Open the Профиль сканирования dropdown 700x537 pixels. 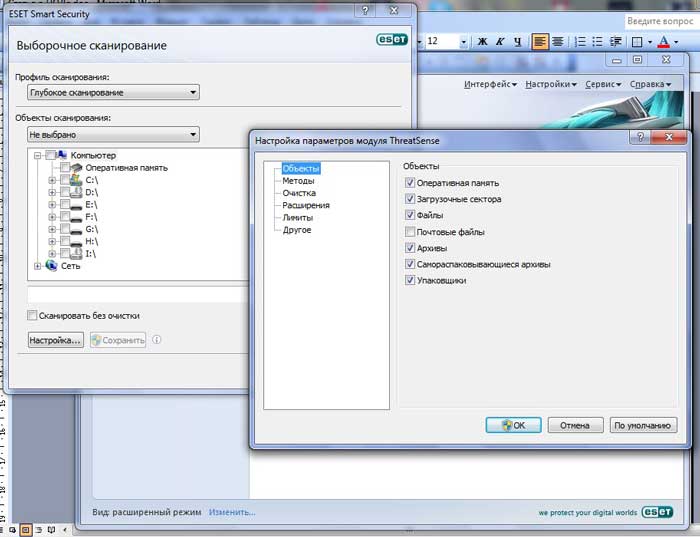113,92
